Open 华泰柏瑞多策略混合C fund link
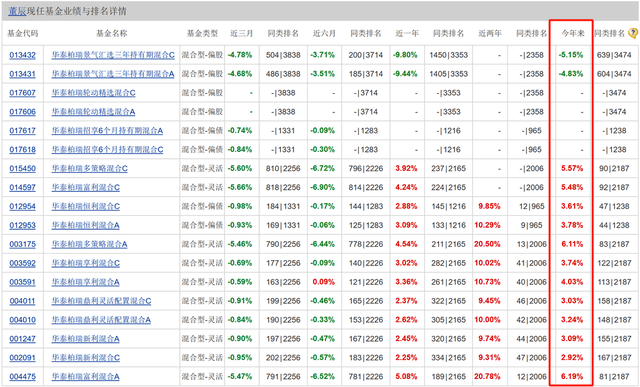Screen dimensions: 640x387 tap(89, 169)
